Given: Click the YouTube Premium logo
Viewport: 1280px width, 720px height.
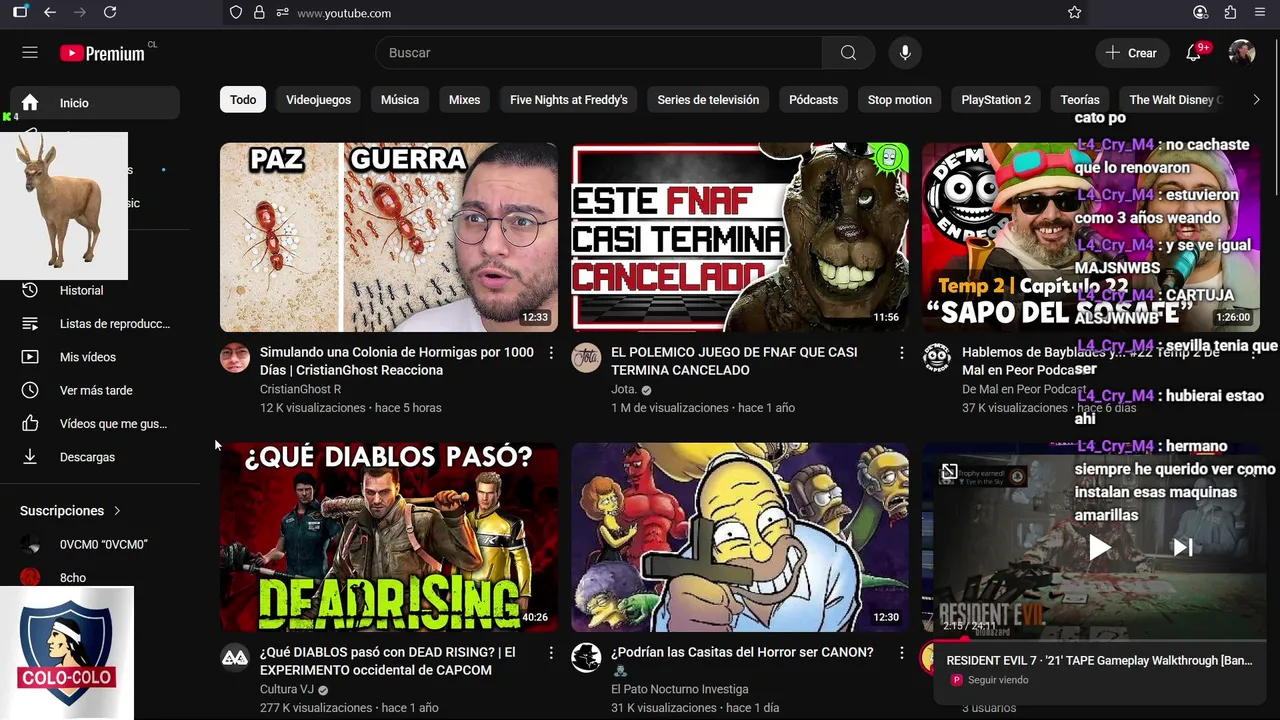Looking at the screenshot, I should tap(102, 53).
